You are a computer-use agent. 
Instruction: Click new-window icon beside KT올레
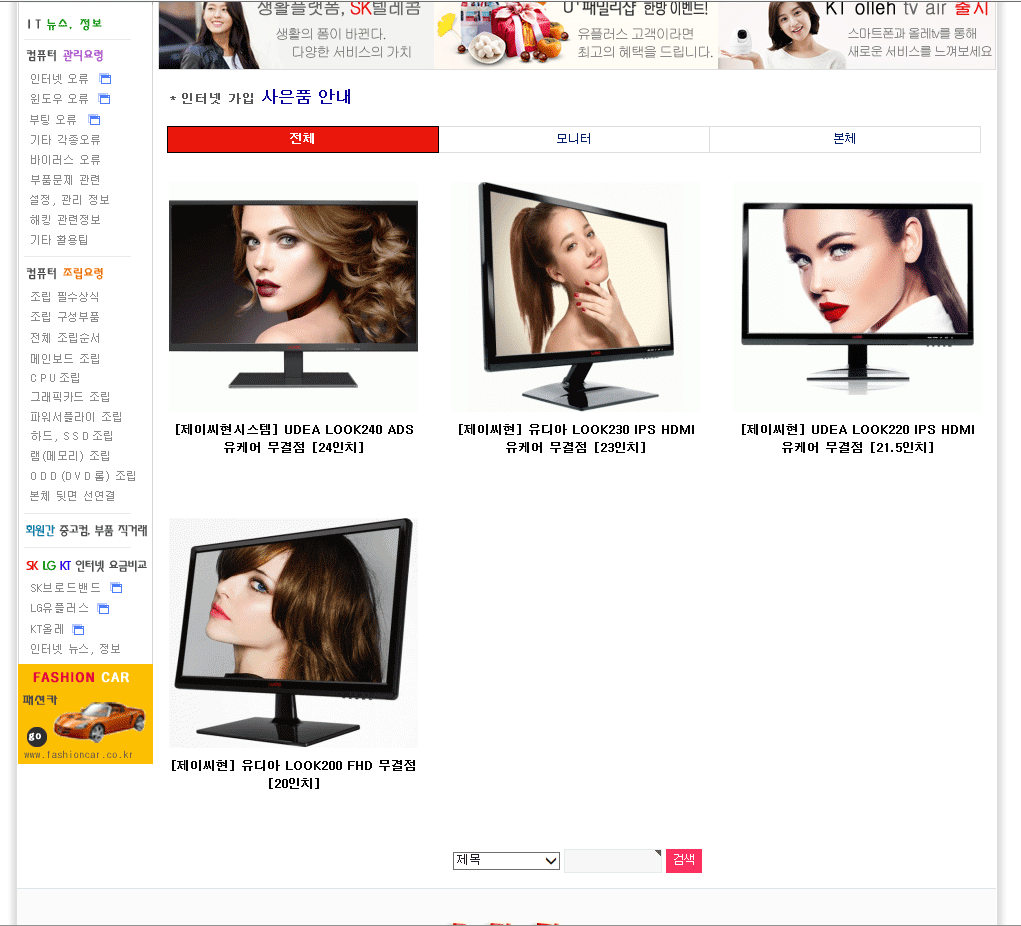coord(78,629)
